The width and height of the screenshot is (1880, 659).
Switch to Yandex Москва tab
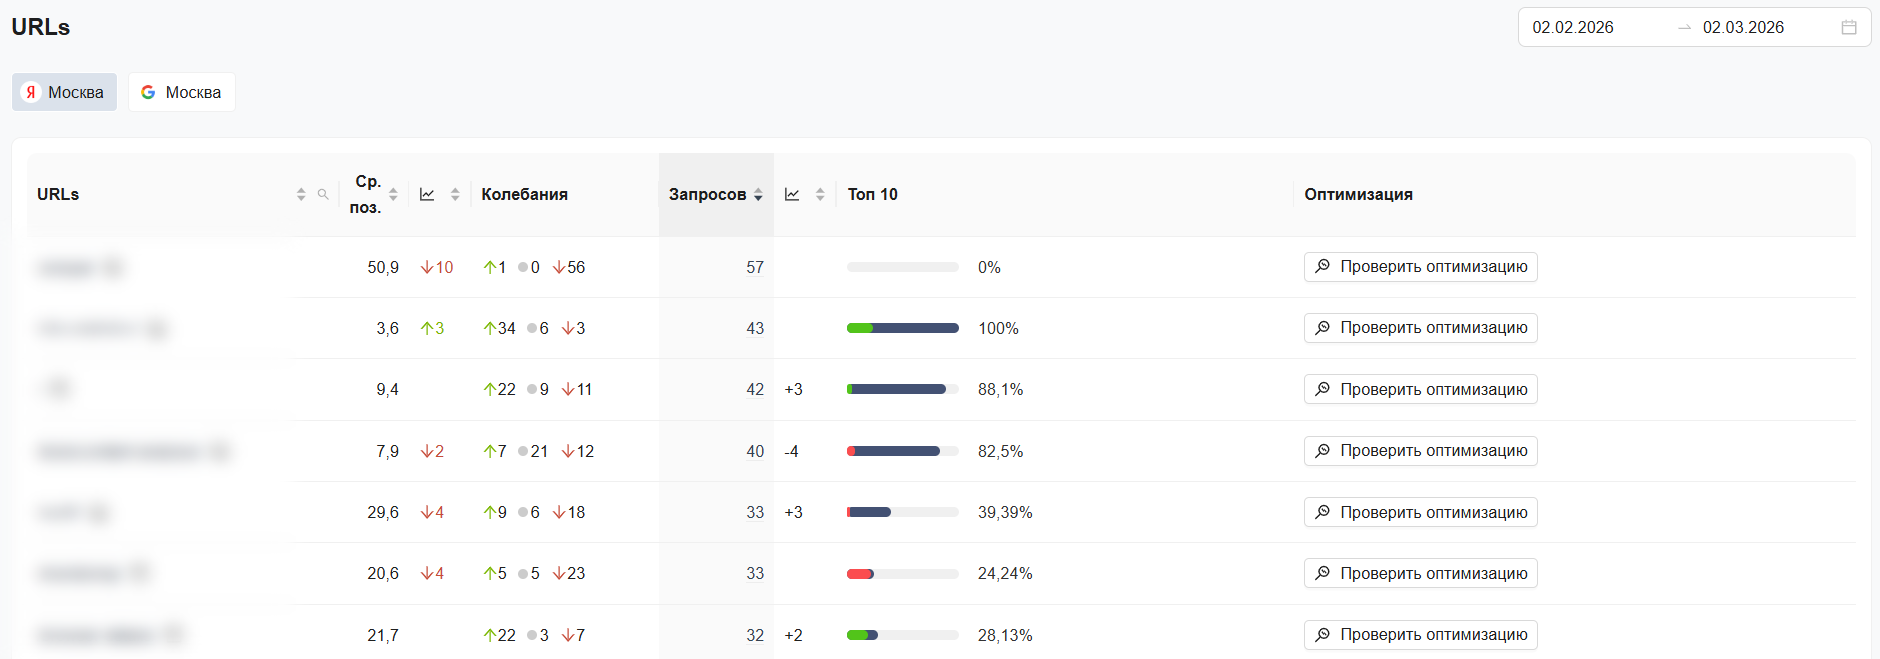pos(64,92)
